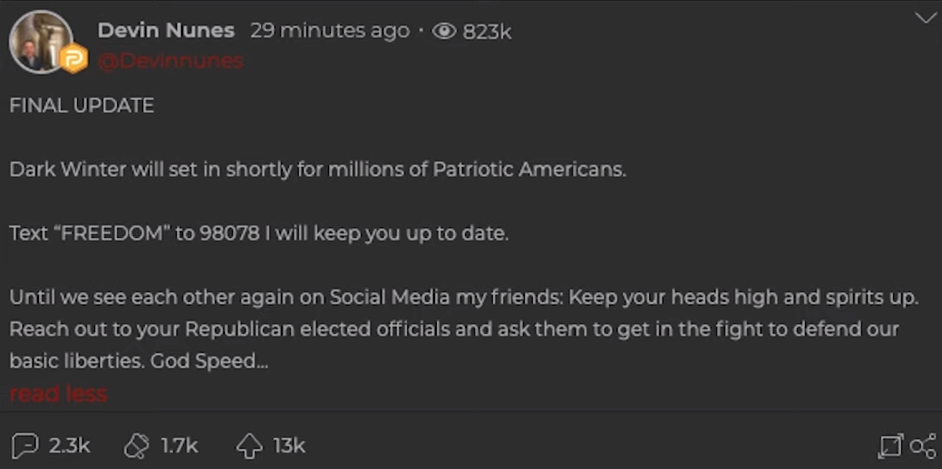Expand the post options chevron
Screen dimensions: 942x469
925,17
